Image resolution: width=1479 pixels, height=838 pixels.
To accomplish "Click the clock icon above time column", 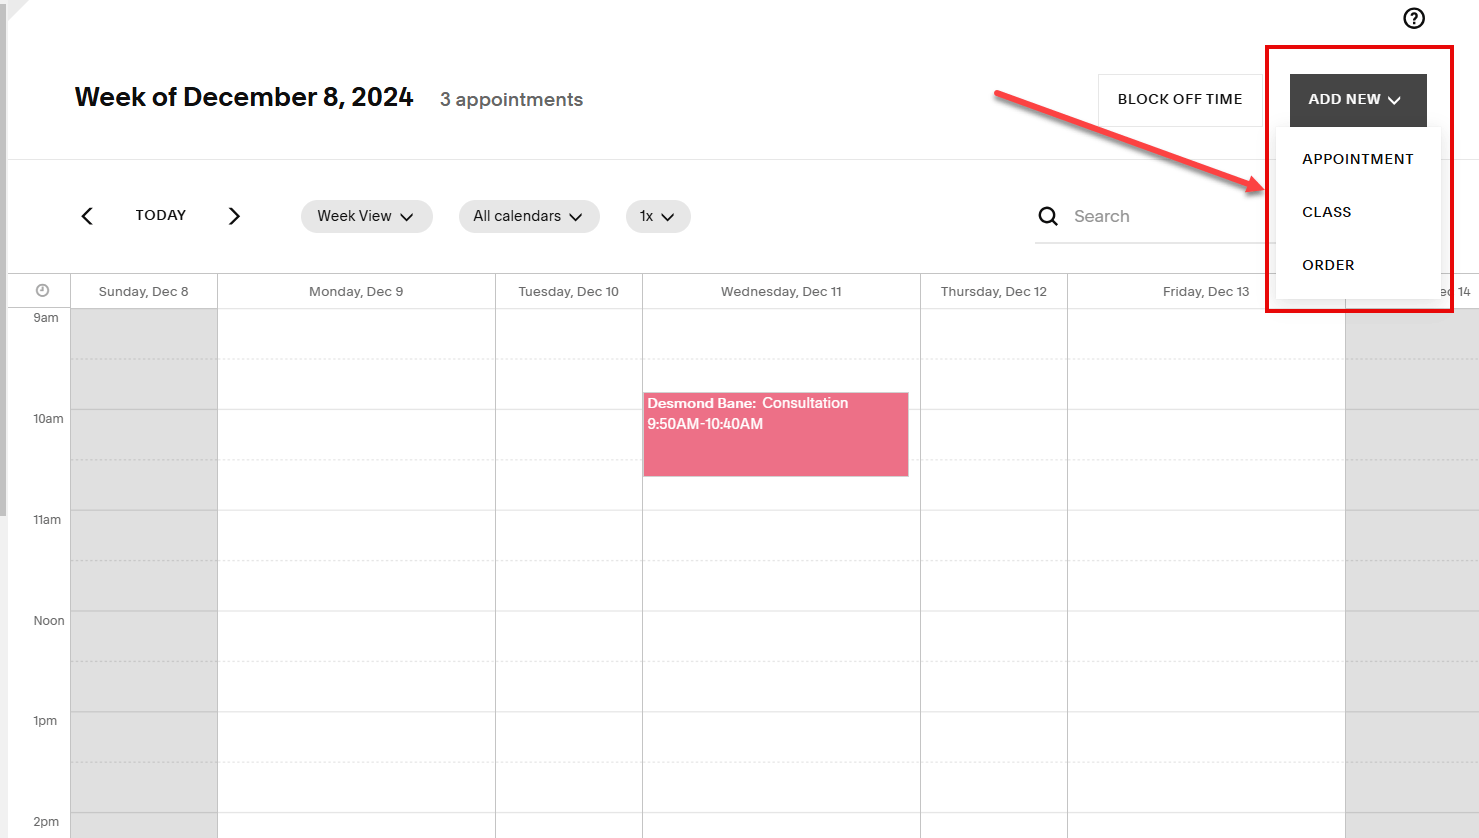I will [x=42, y=291].
